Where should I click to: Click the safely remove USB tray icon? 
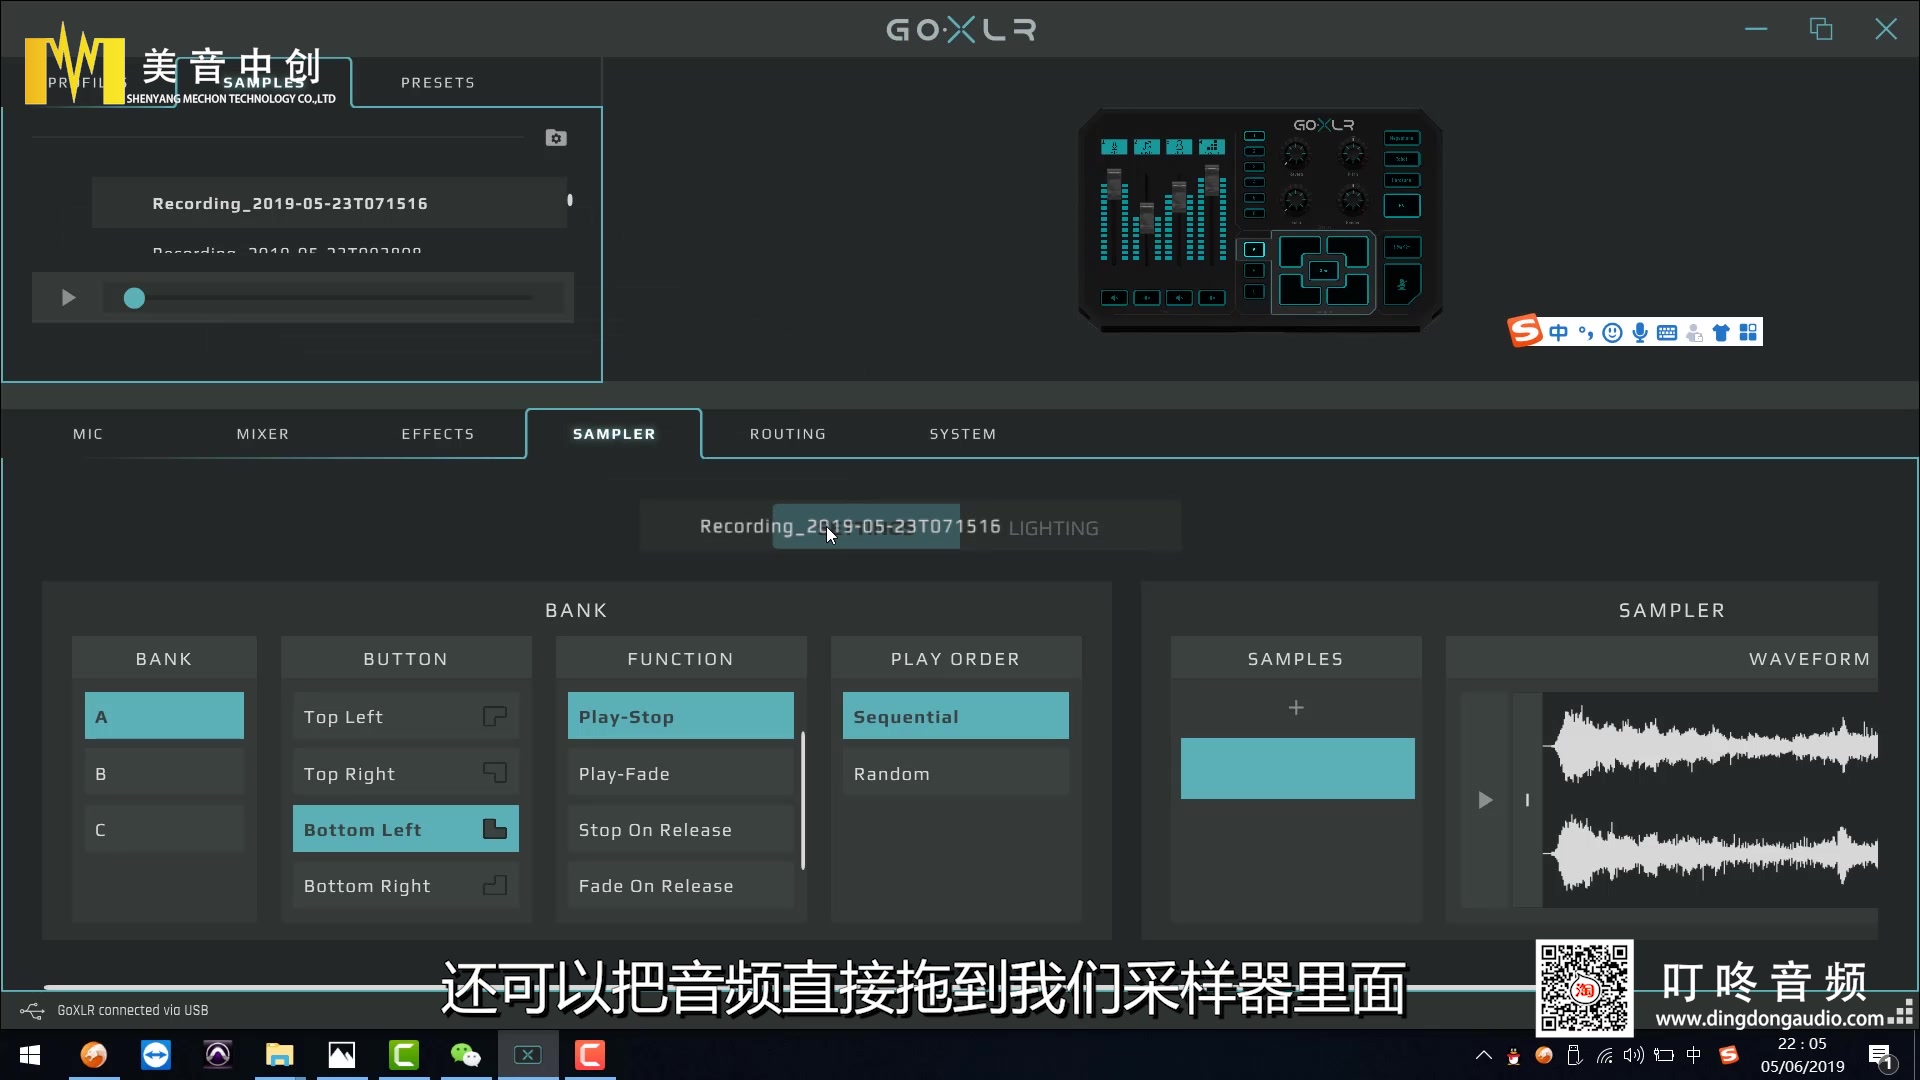1574,1055
